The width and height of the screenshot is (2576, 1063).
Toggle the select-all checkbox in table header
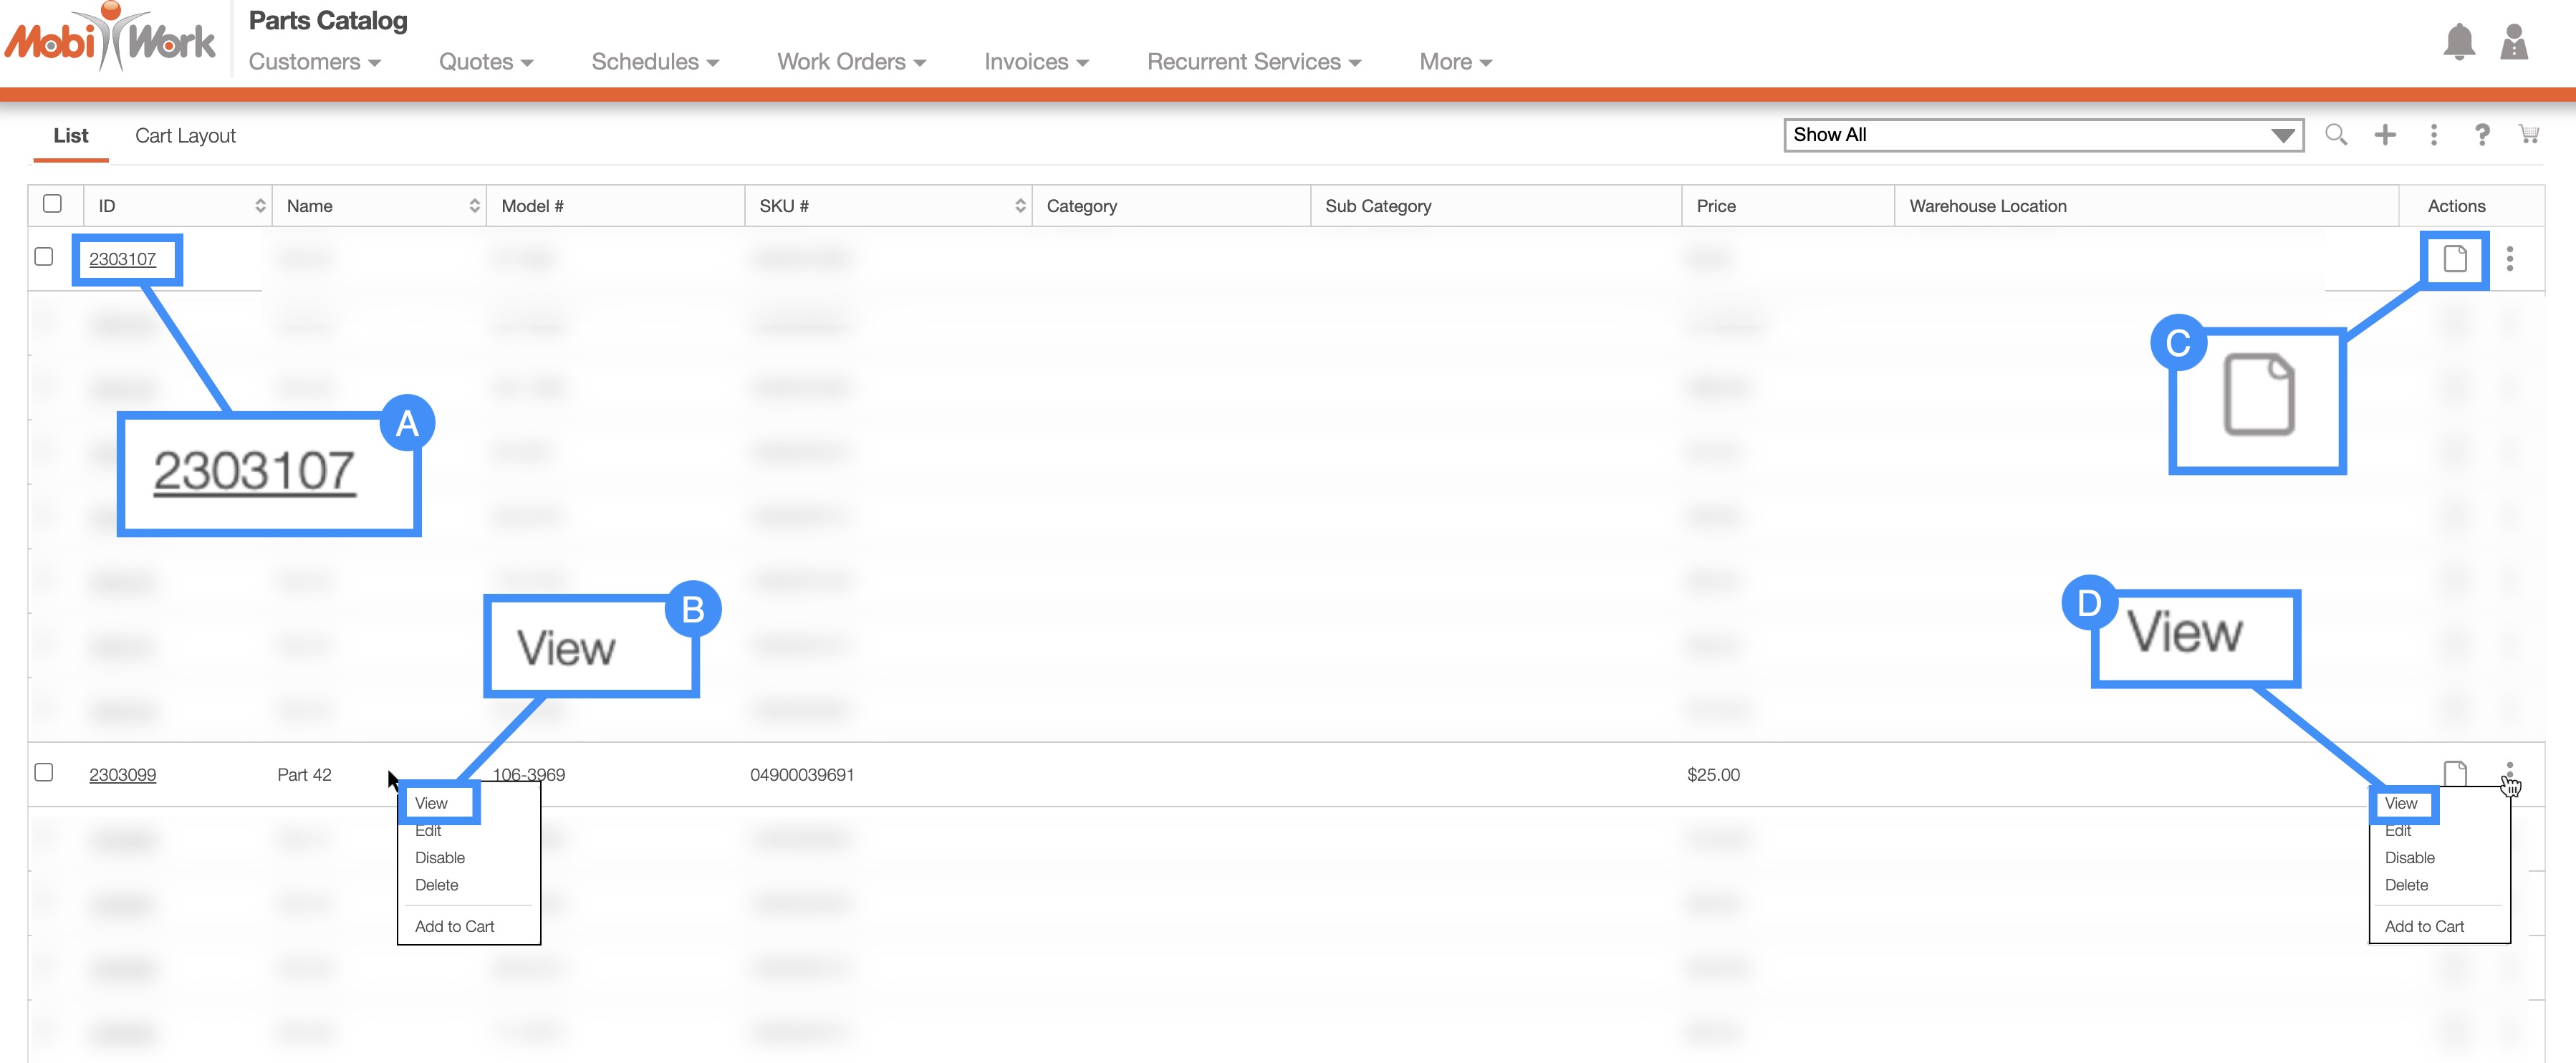53,204
